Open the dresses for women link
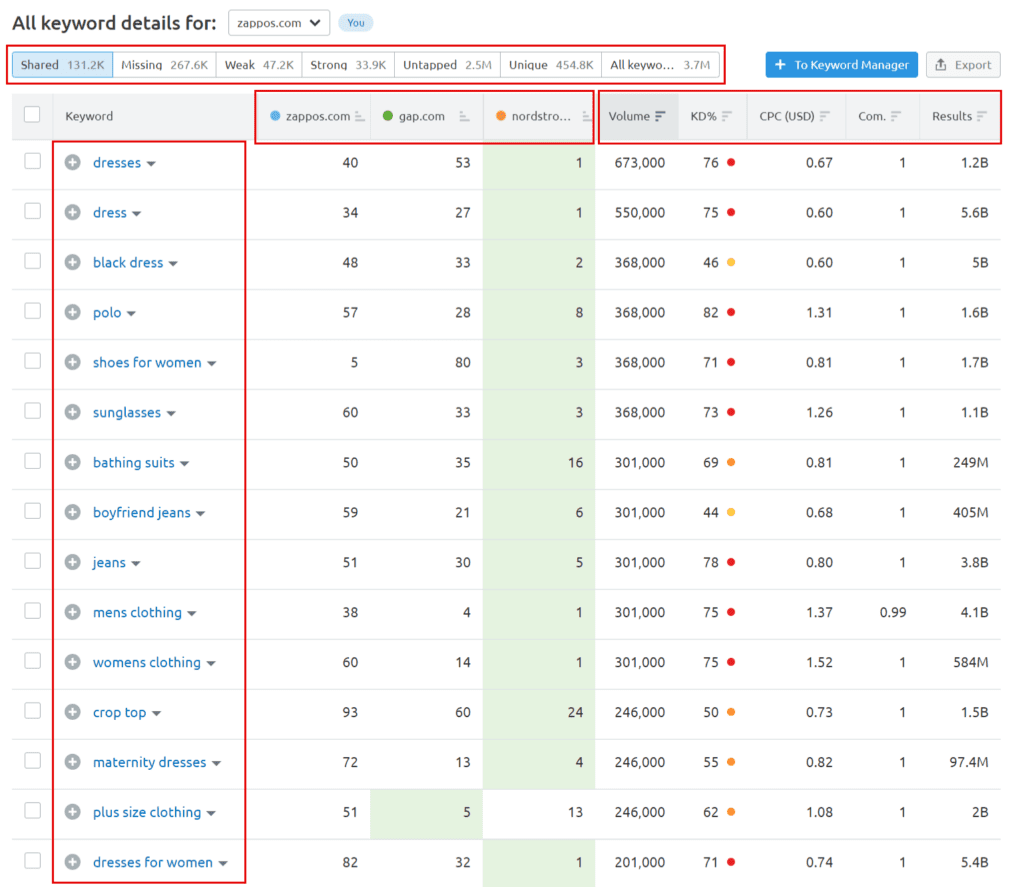The image size is (1024, 887). pyautogui.click(x=153, y=862)
